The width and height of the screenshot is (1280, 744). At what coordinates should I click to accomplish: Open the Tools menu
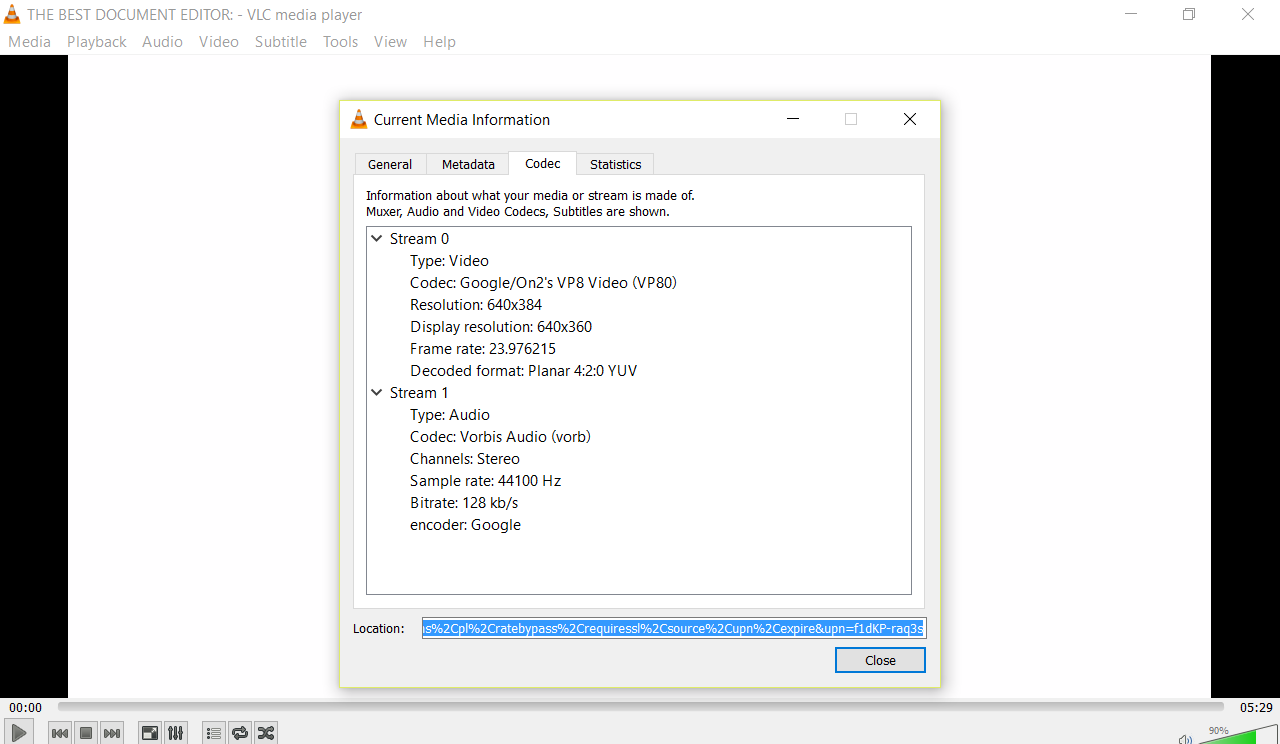coord(340,41)
